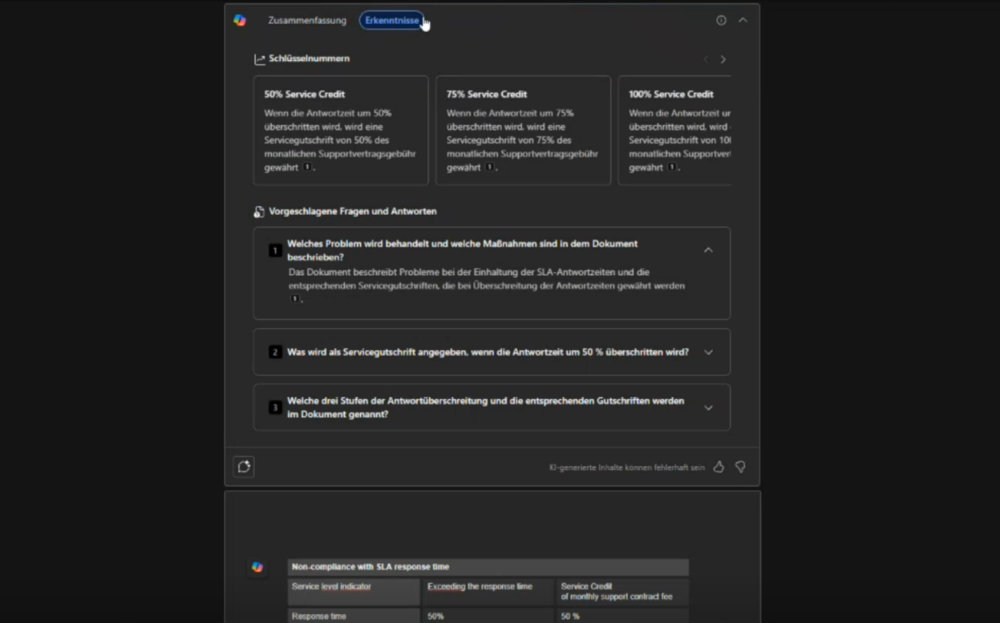
Task: Switch to the Zusammenfassung tab
Action: click(x=307, y=20)
